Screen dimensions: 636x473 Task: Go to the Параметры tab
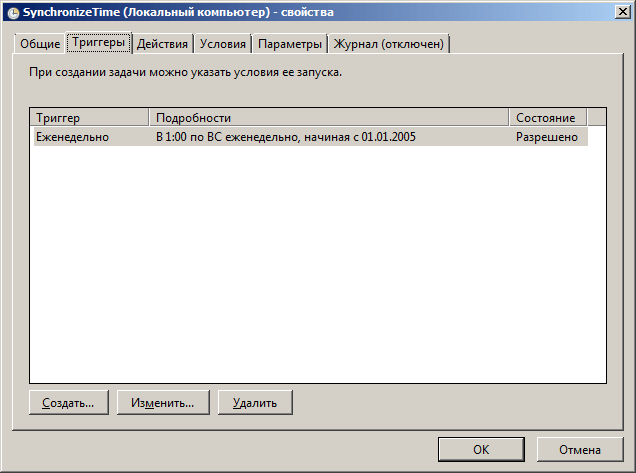tap(290, 44)
